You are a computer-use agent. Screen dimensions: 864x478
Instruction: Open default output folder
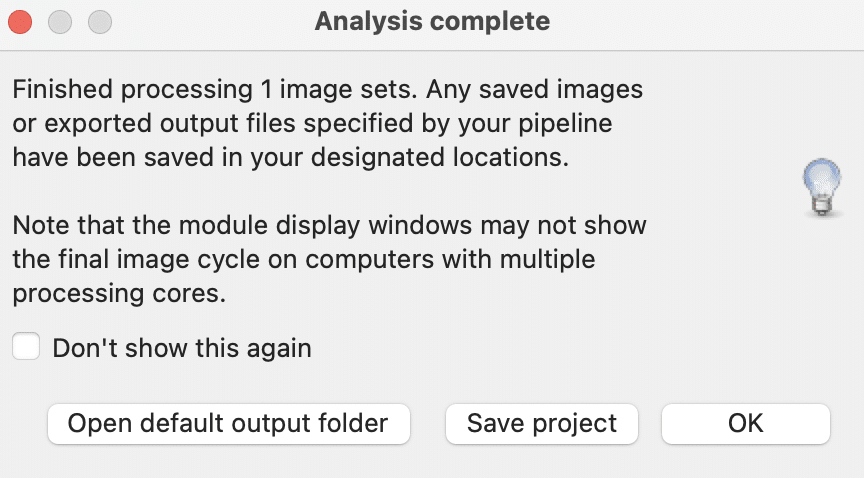coord(229,423)
